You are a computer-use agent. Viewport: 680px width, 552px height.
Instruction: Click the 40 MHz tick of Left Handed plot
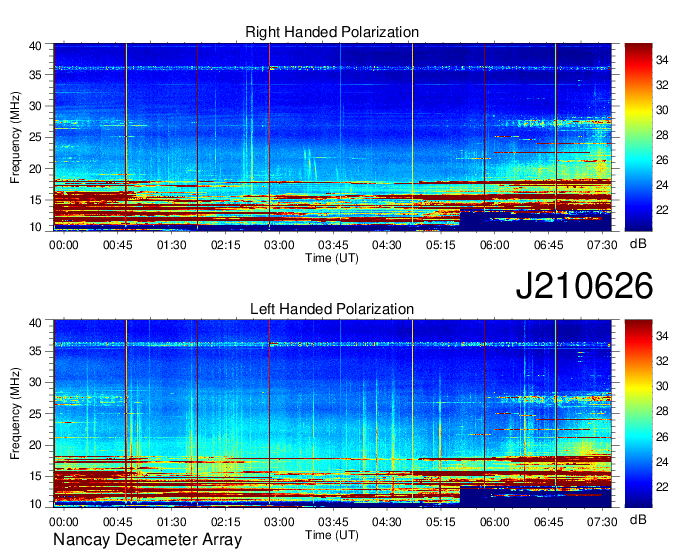pyautogui.click(x=36, y=323)
